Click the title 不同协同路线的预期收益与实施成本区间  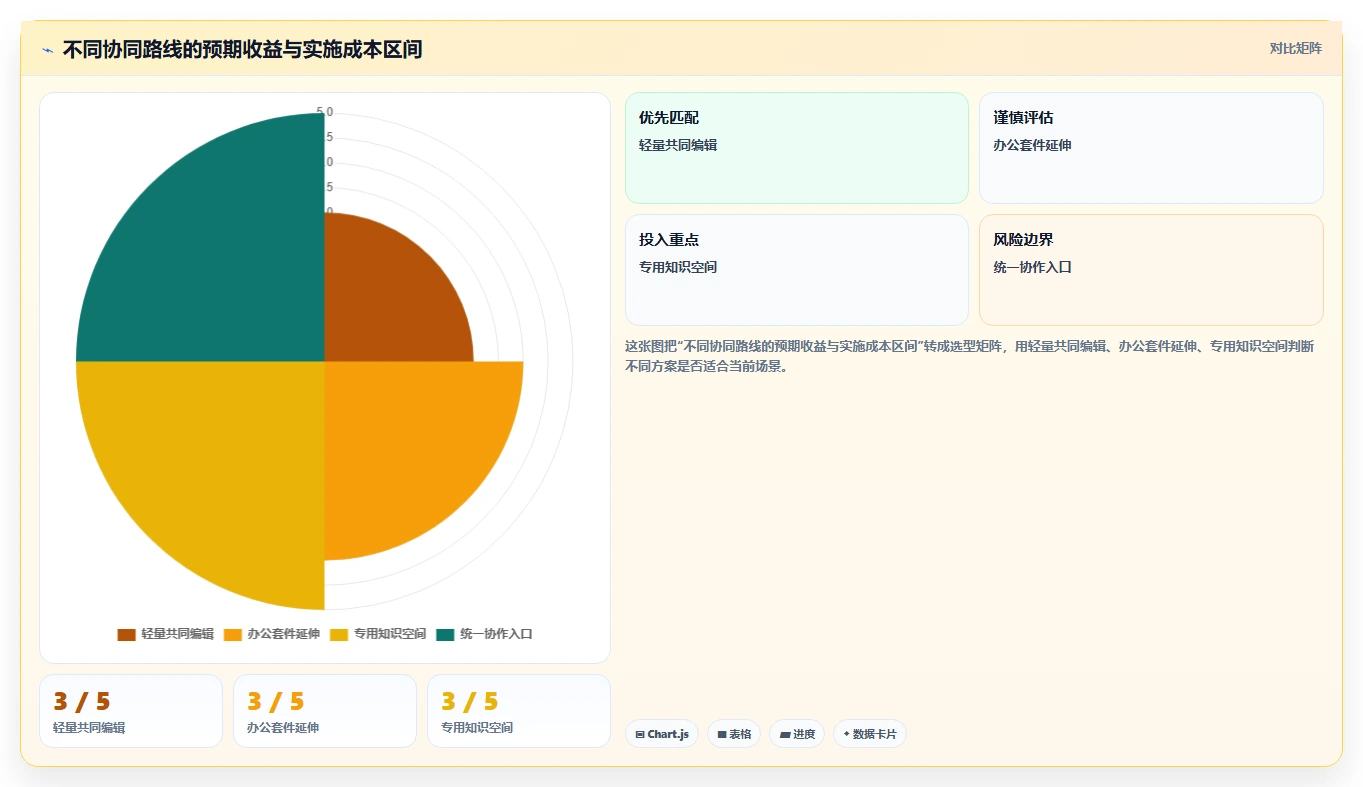(242, 49)
